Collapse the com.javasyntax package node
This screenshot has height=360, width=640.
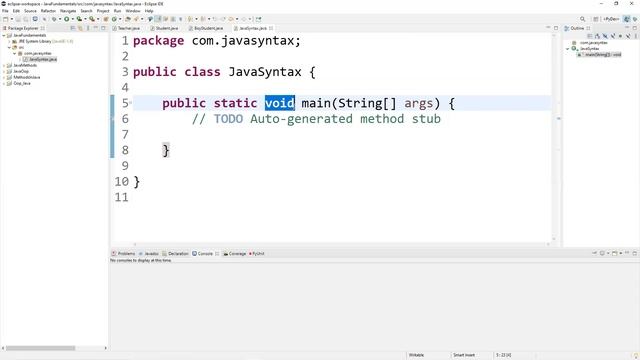pyautogui.click(x=15, y=53)
